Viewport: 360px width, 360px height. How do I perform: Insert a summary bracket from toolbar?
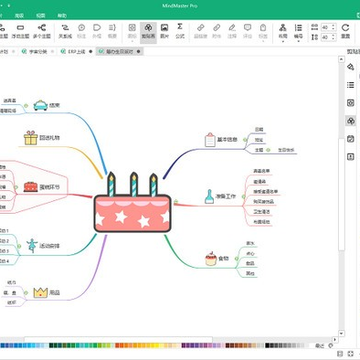click(112, 31)
